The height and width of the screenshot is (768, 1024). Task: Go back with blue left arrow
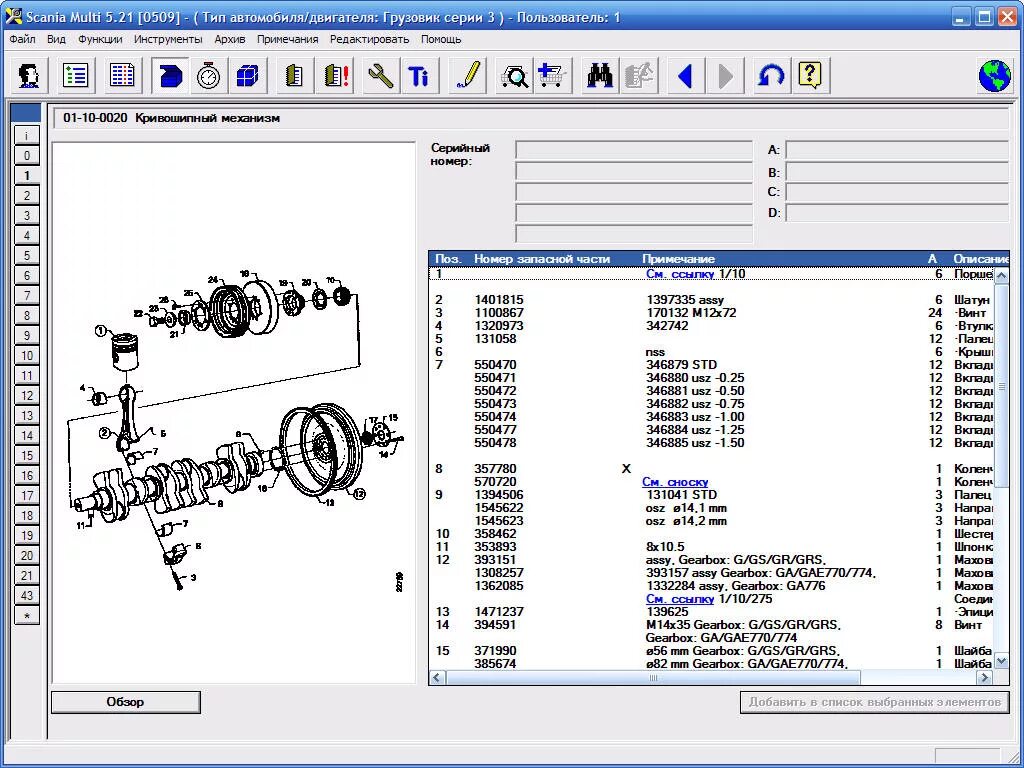point(684,76)
